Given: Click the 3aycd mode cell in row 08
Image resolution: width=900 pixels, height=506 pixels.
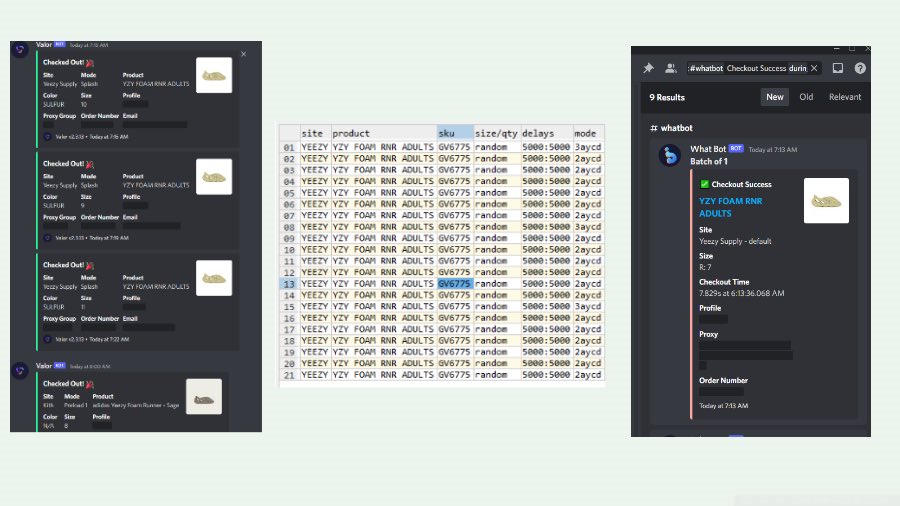Looking at the screenshot, I should click(x=588, y=227).
